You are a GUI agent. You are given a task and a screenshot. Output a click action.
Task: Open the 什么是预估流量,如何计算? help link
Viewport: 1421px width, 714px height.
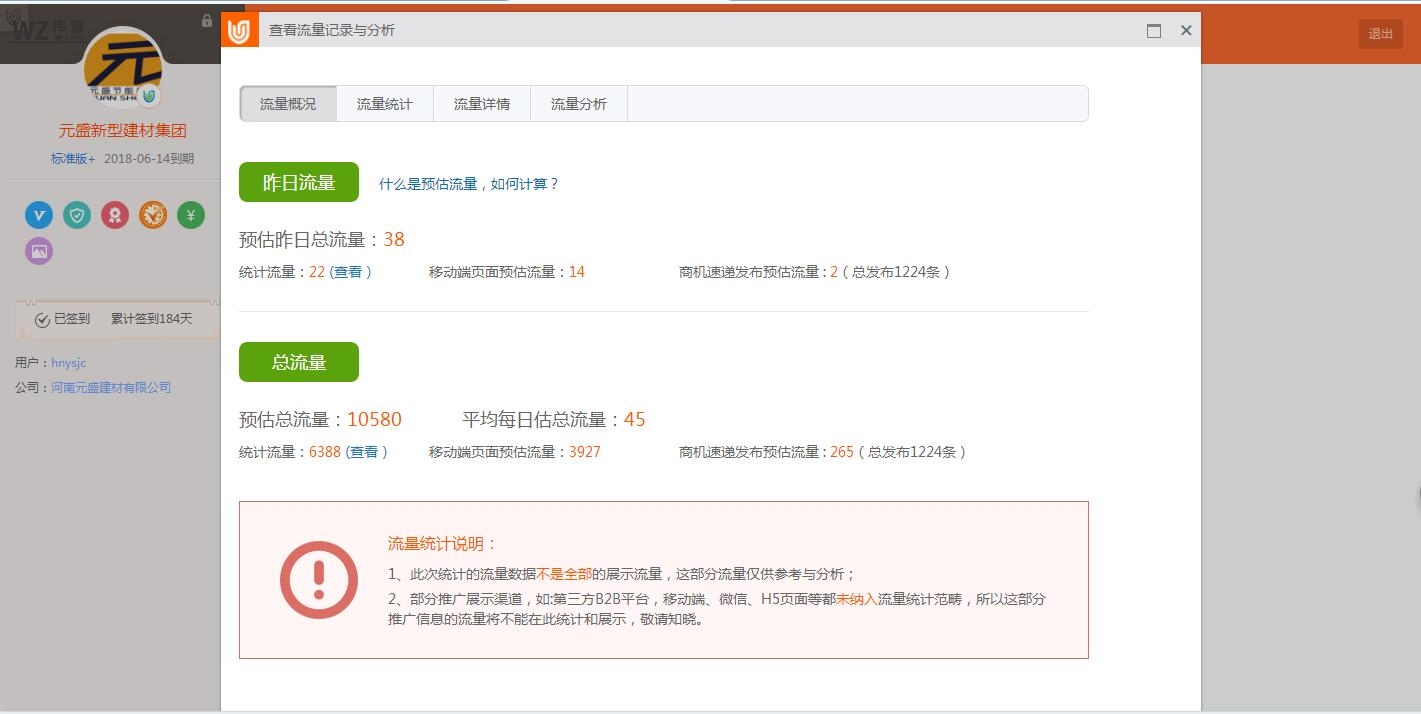(x=468, y=184)
